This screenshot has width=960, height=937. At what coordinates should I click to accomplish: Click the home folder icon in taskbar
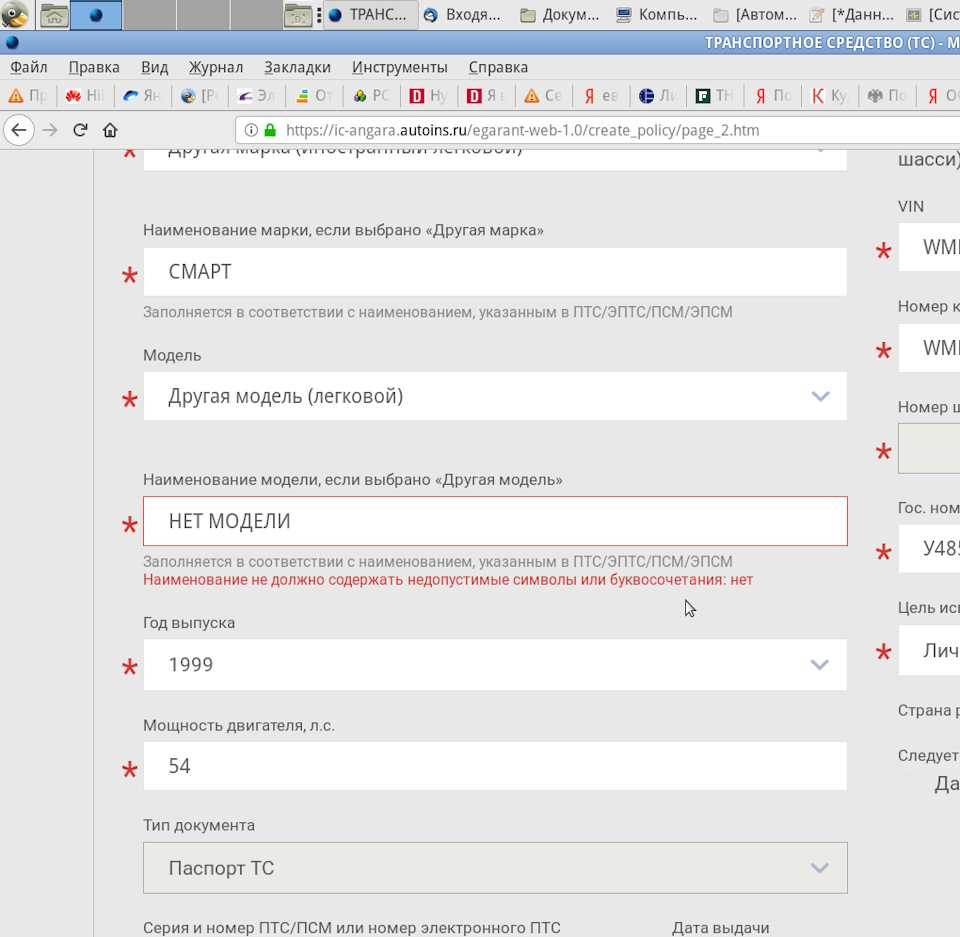[54, 15]
